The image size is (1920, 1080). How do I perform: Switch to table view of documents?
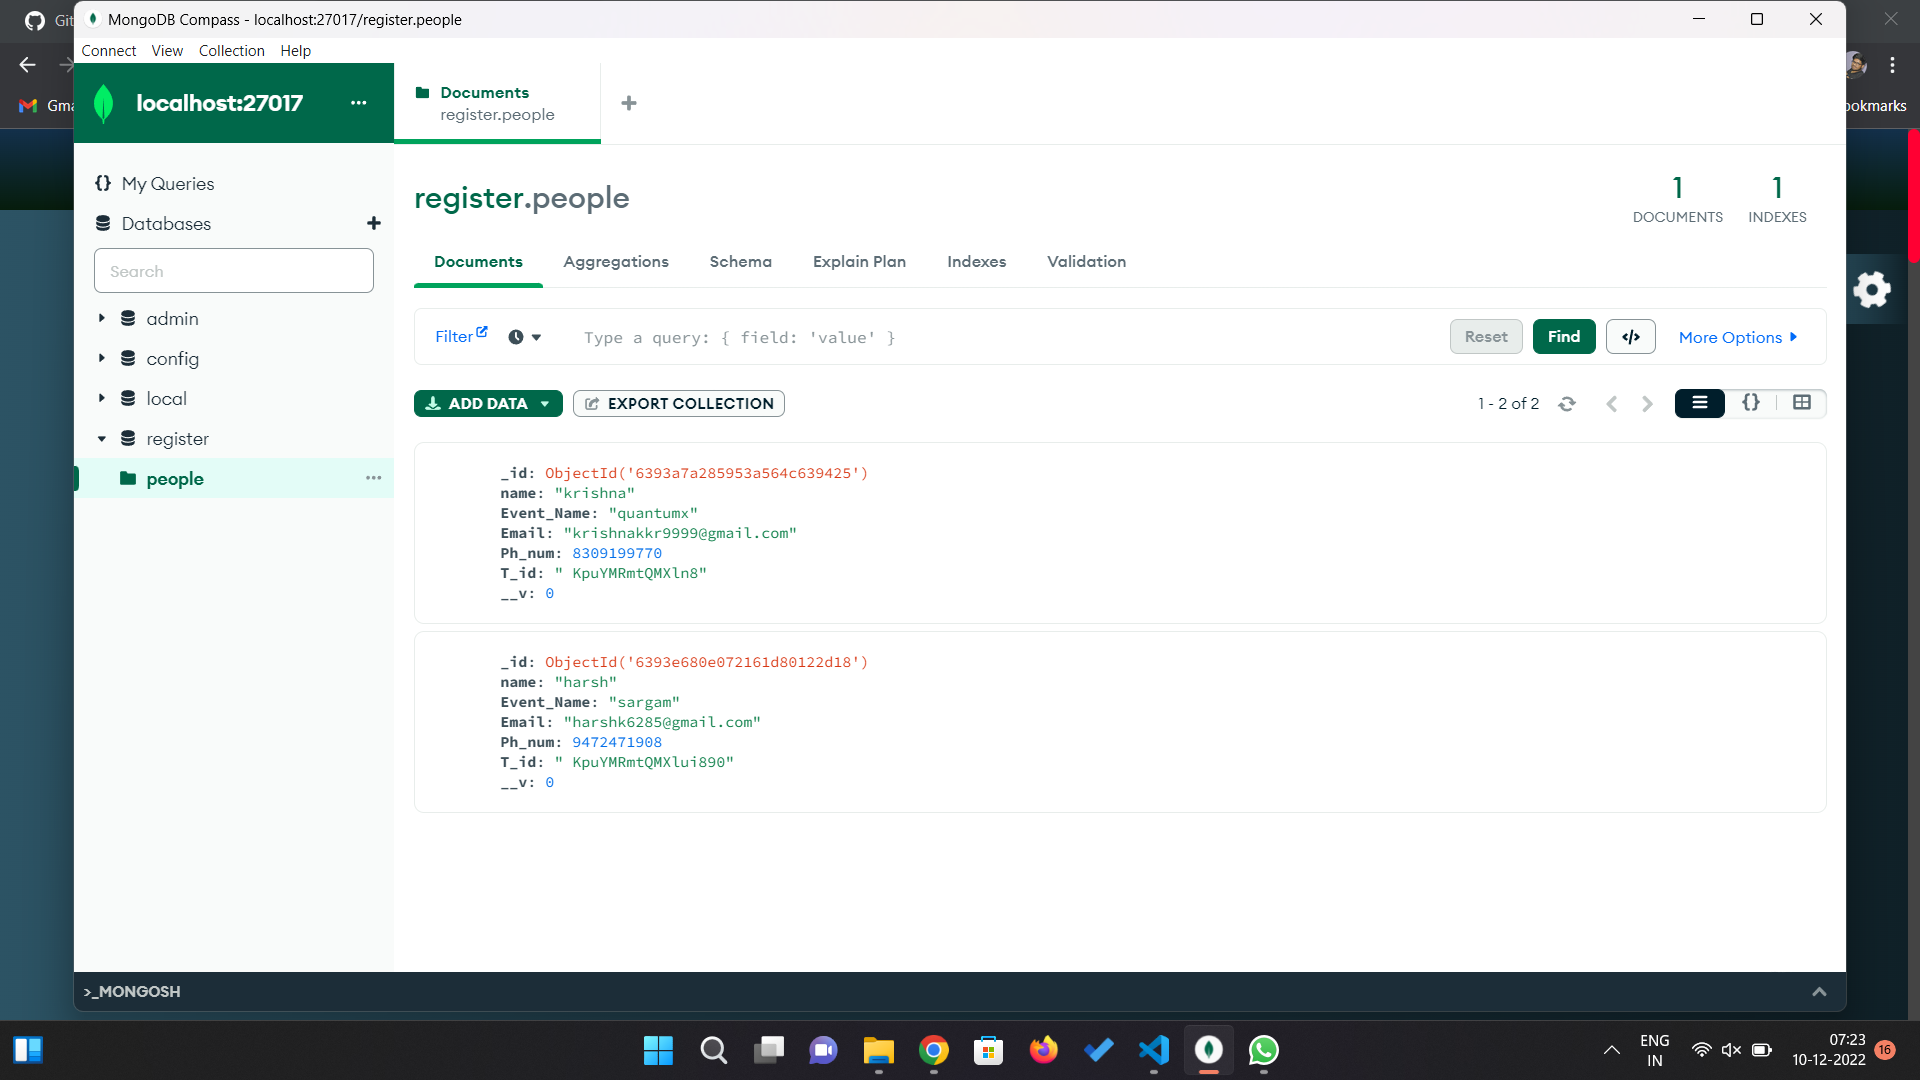coord(1802,402)
